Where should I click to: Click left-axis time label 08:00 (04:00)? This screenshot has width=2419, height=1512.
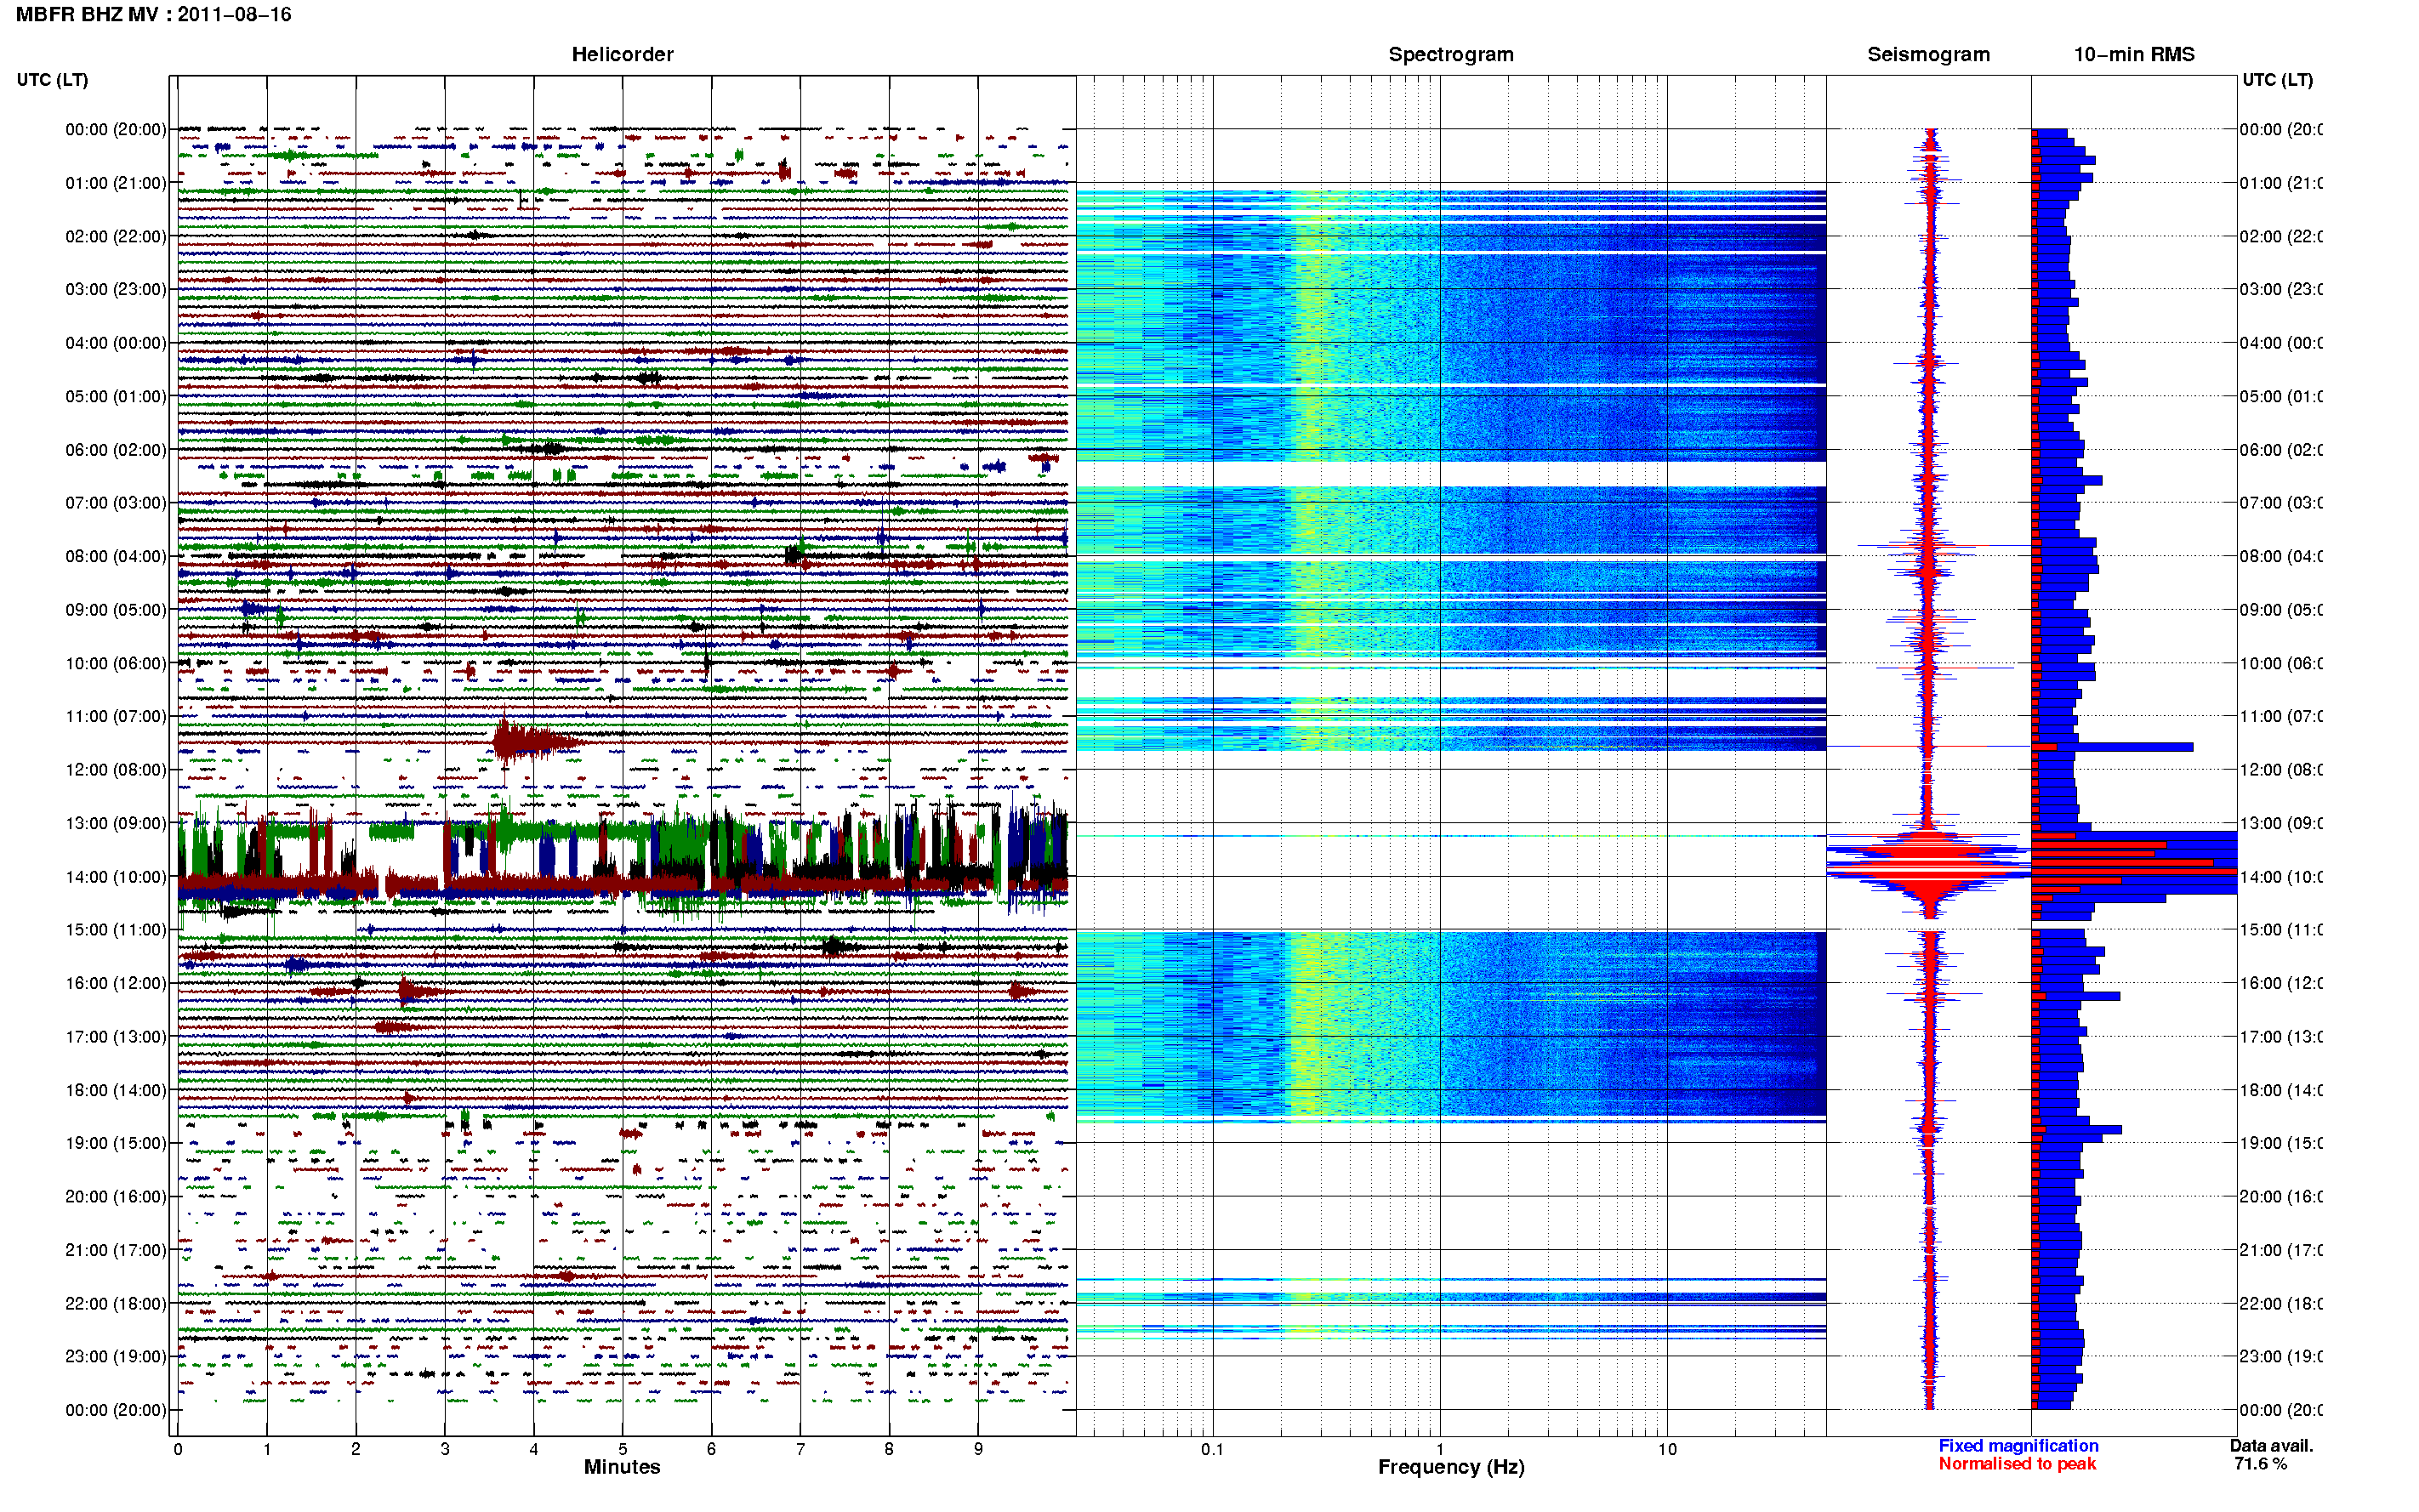pyautogui.click(x=116, y=556)
